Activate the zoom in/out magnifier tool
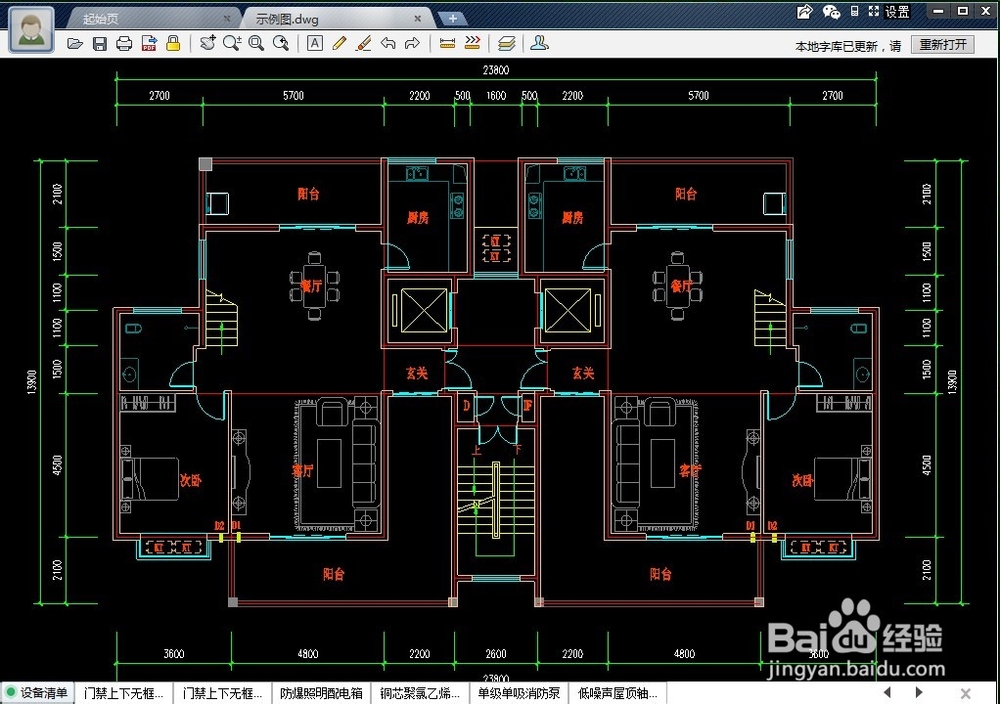The height and width of the screenshot is (704, 1000). click(232, 43)
